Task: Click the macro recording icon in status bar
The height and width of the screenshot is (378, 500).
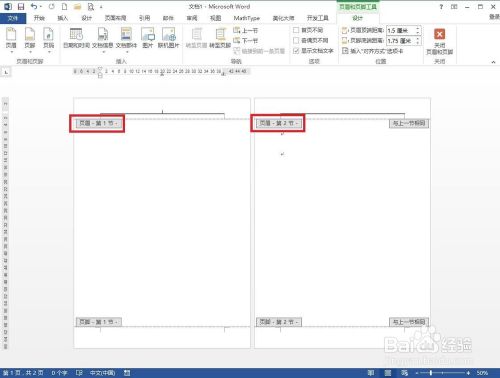Action: click(x=127, y=373)
